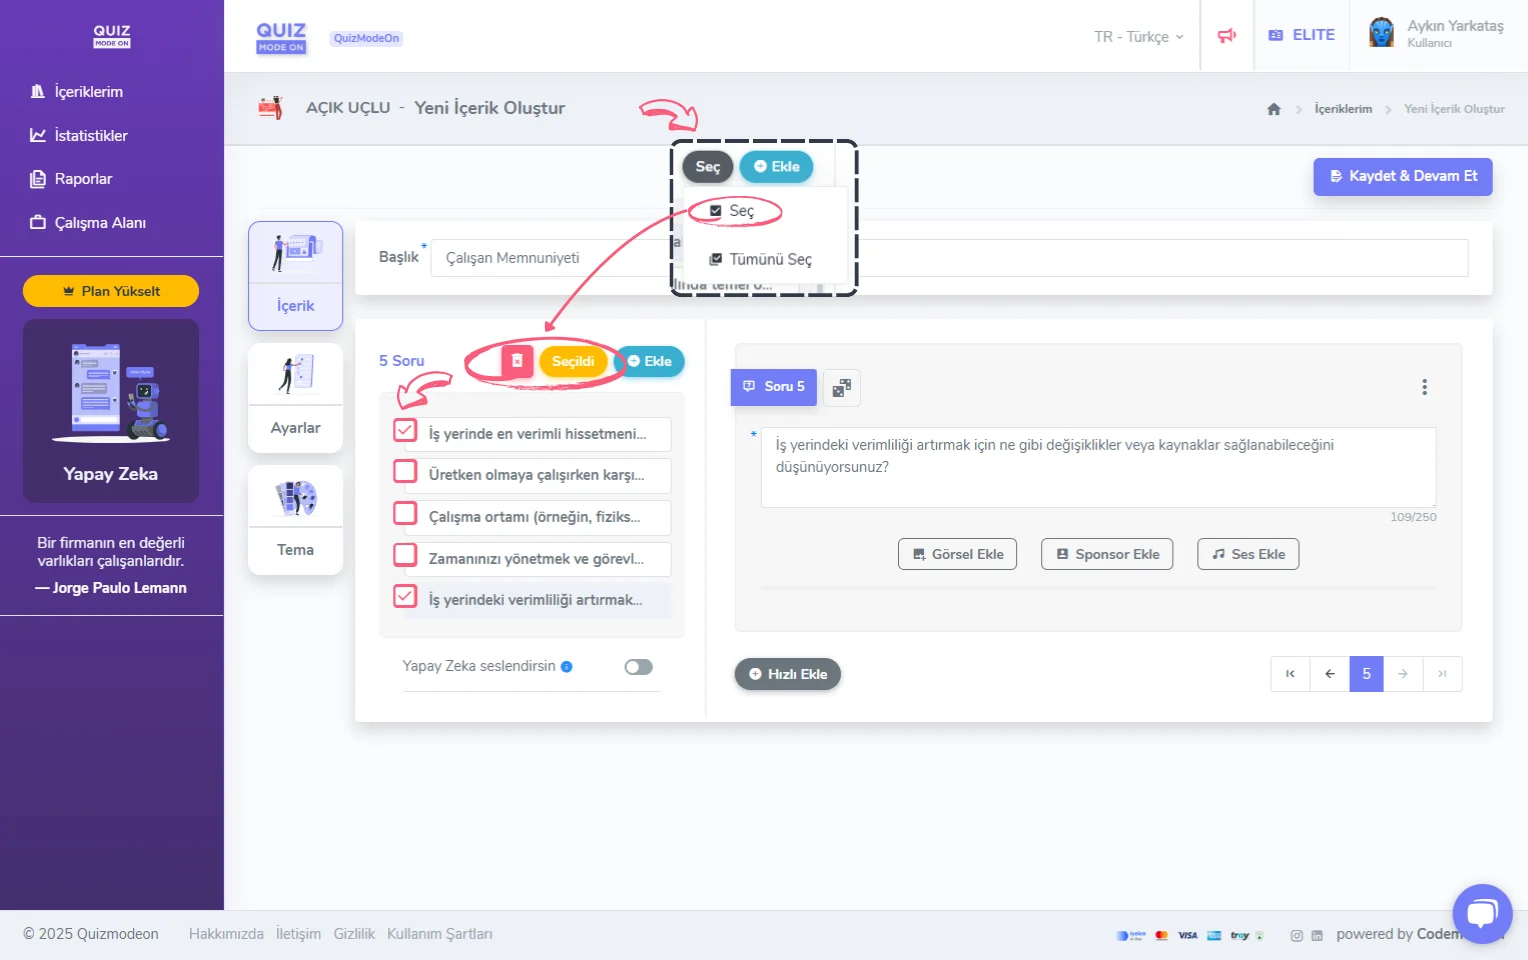Open İstatistikler in the sidebar
This screenshot has height=960, width=1528.
90,136
